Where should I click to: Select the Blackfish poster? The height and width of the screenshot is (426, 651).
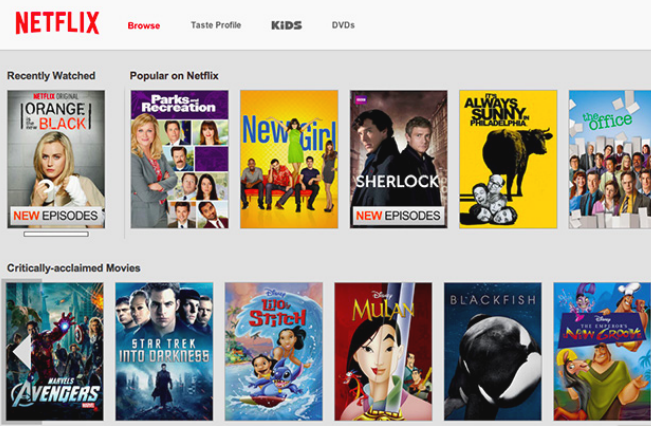tap(493, 352)
